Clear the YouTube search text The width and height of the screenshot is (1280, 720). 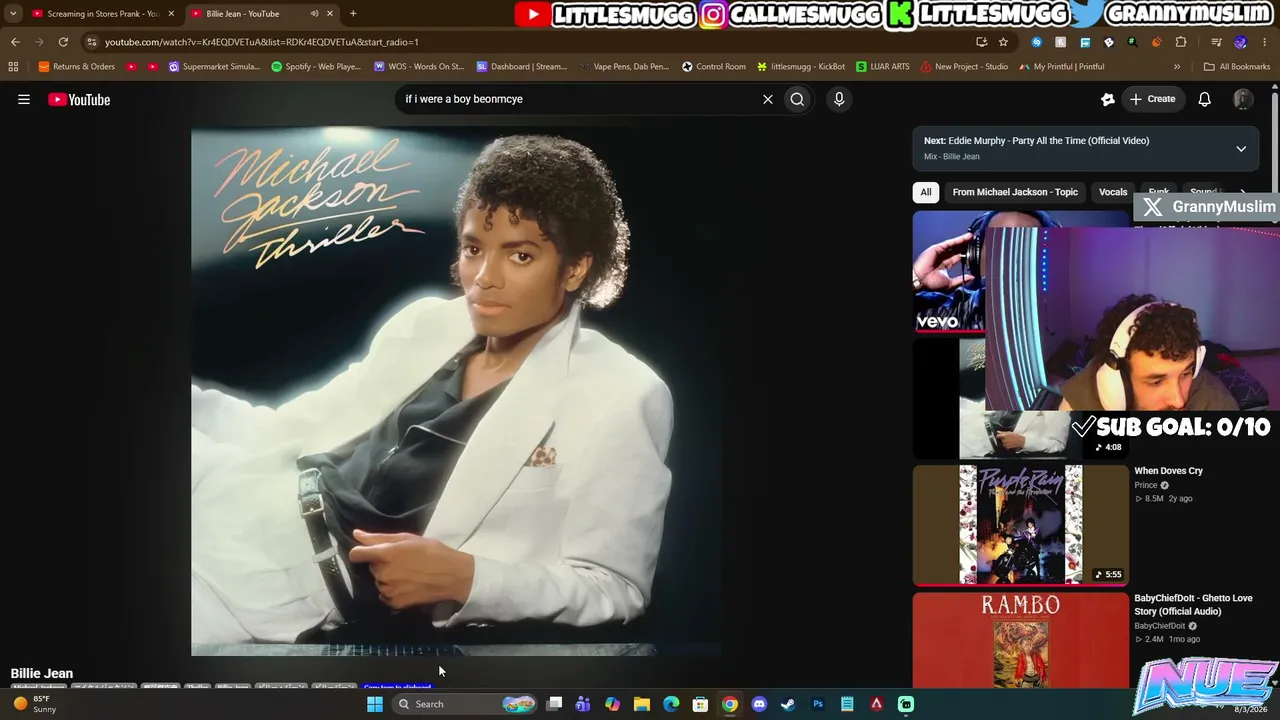(x=768, y=99)
